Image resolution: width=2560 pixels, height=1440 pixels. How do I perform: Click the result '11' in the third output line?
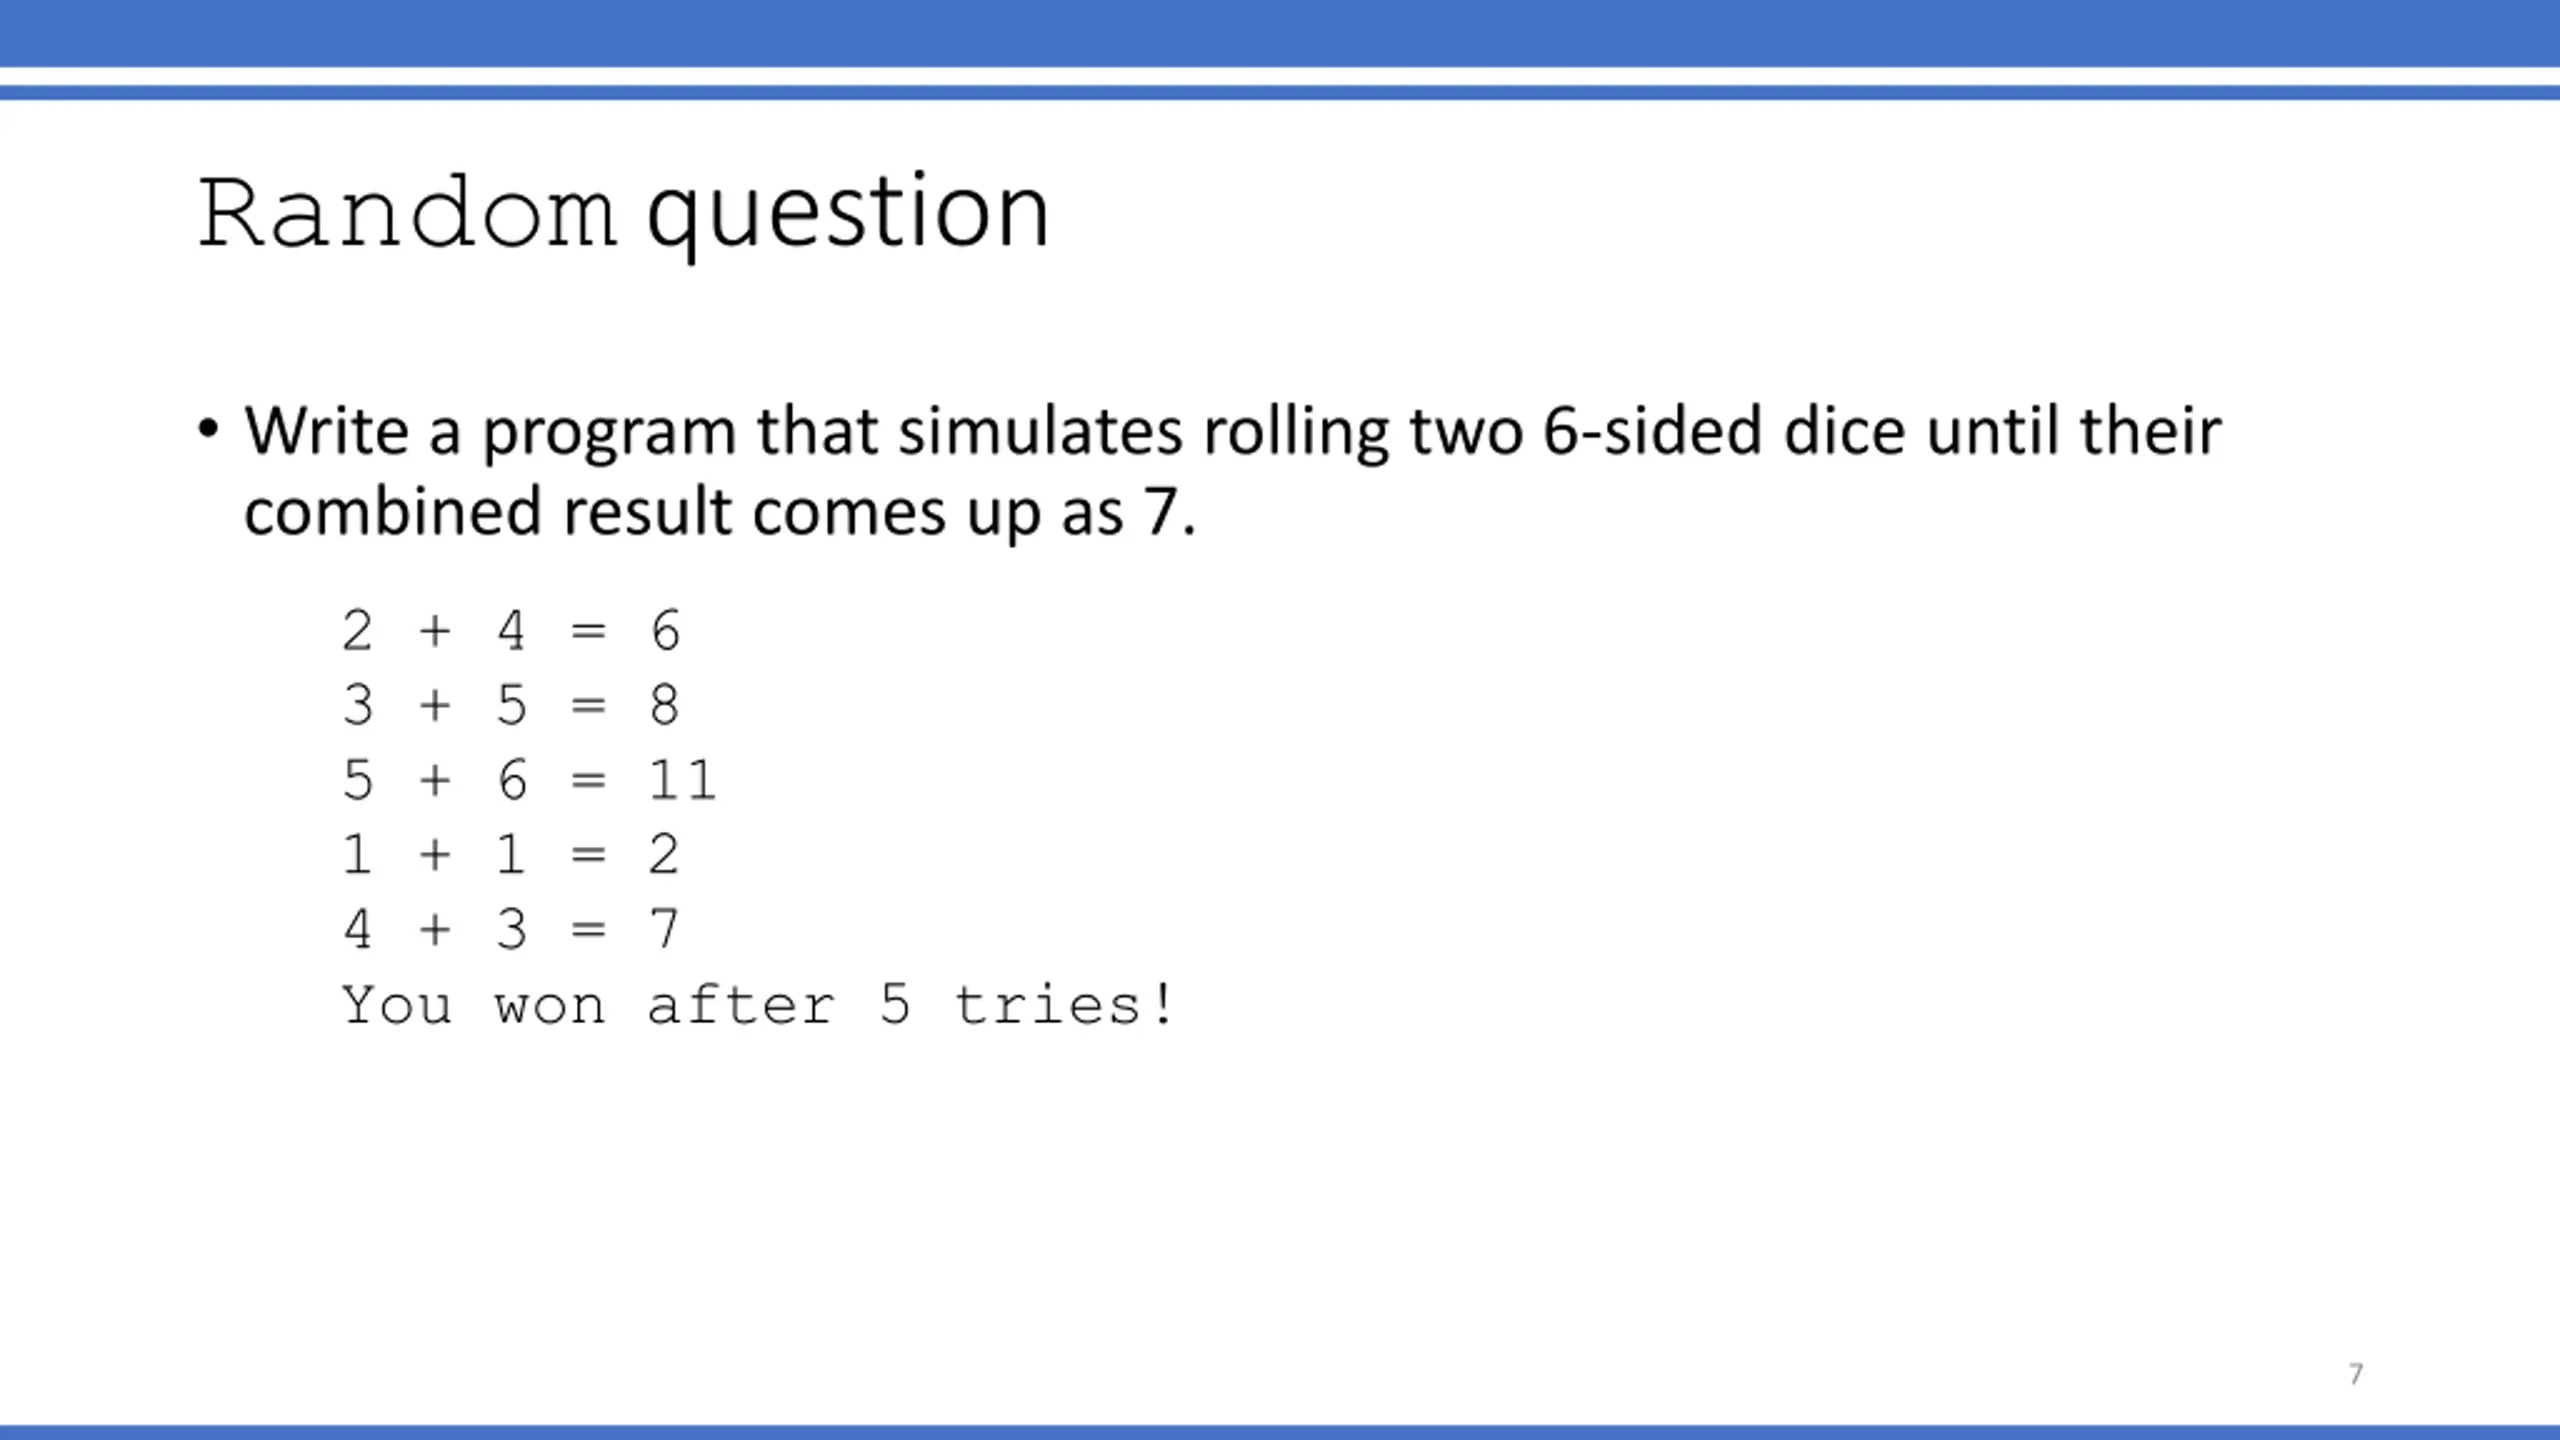coord(683,780)
